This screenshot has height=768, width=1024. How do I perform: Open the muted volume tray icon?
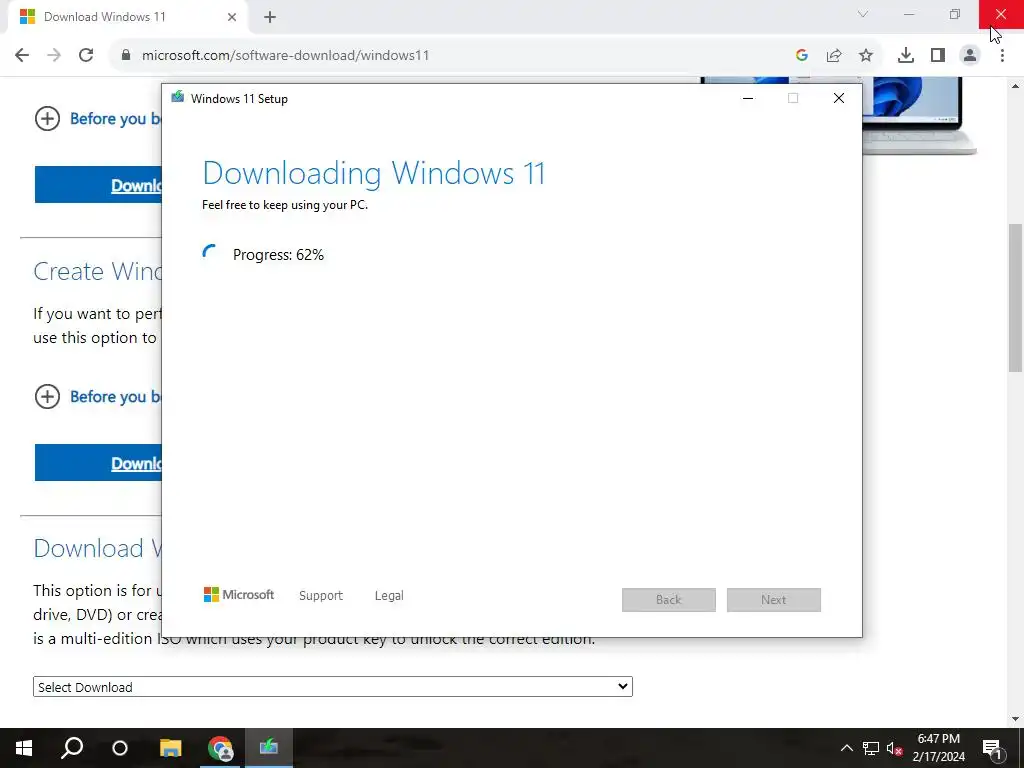click(x=895, y=748)
